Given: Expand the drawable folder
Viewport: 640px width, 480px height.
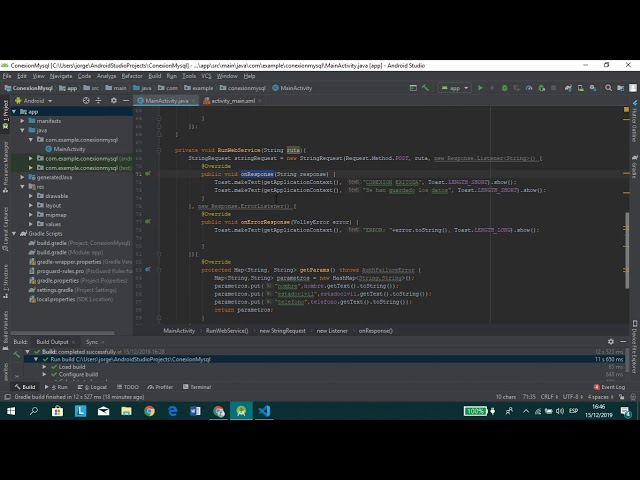Looking at the screenshot, I should [31, 196].
